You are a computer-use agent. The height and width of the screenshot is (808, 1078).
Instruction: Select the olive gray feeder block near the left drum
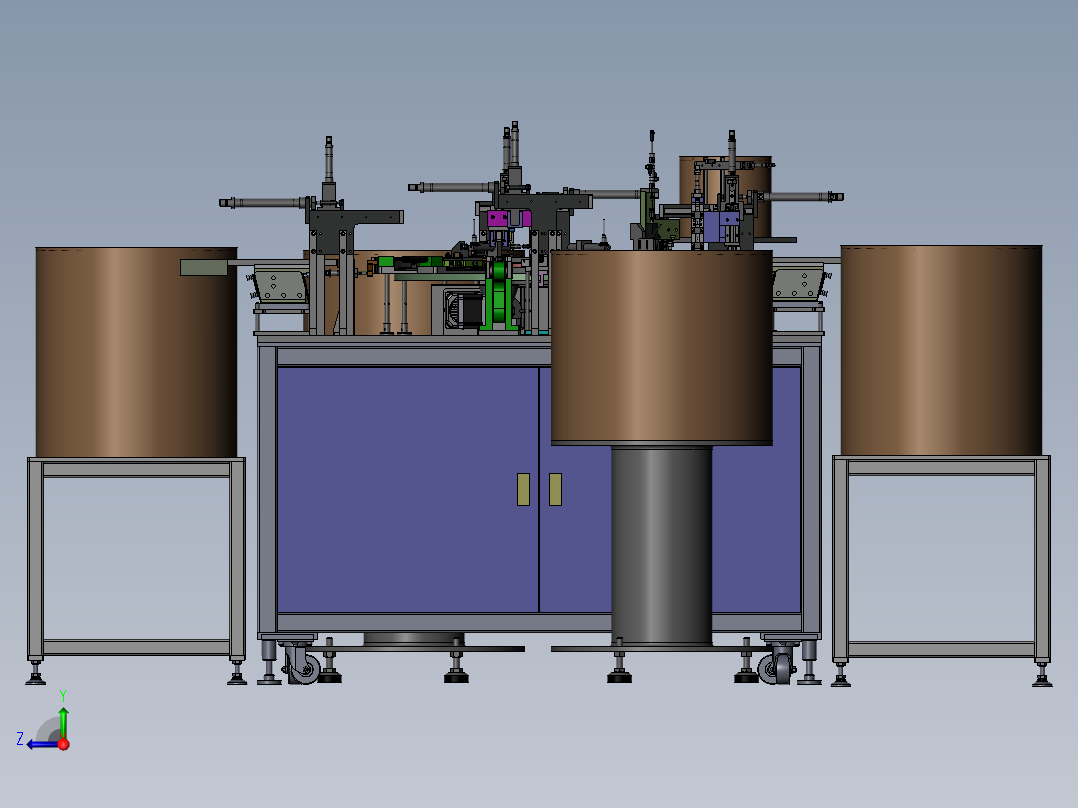pyautogui.click(x=204, y=267)
